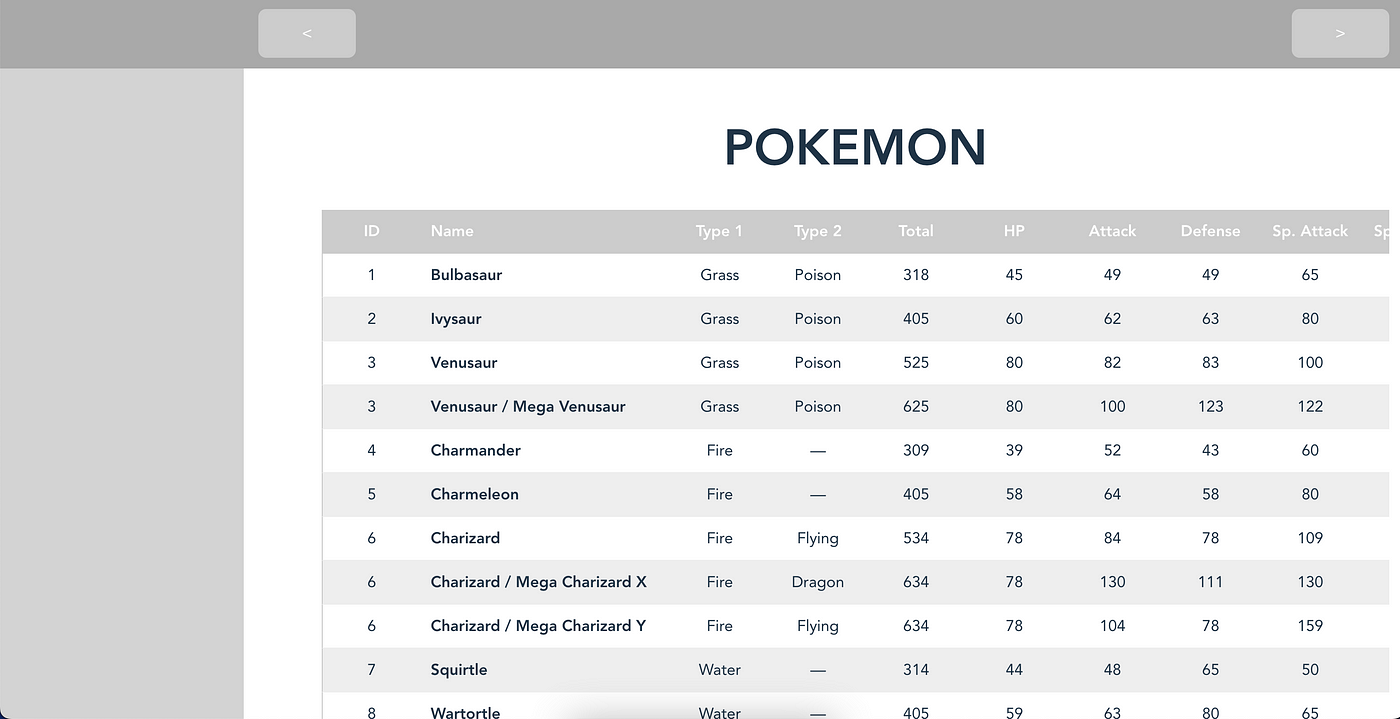Screen dimensions: 1400x719
Task: Click Charizard / Mega Charizard X name
Action: [x=538, y=582]
